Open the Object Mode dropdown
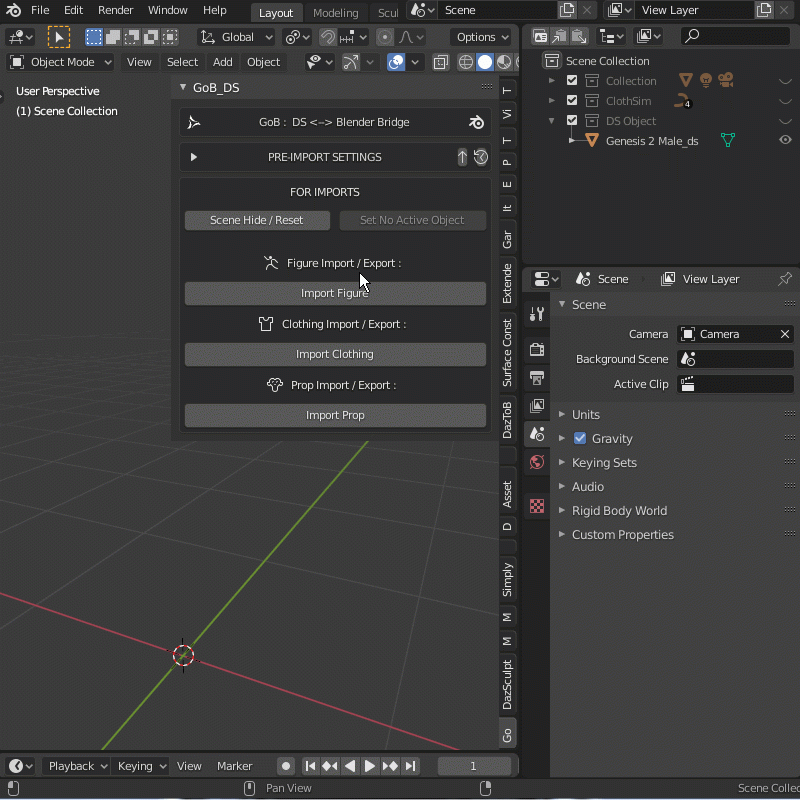The width and height of the screenshot is (800, 800). click(x=60, y=62)
